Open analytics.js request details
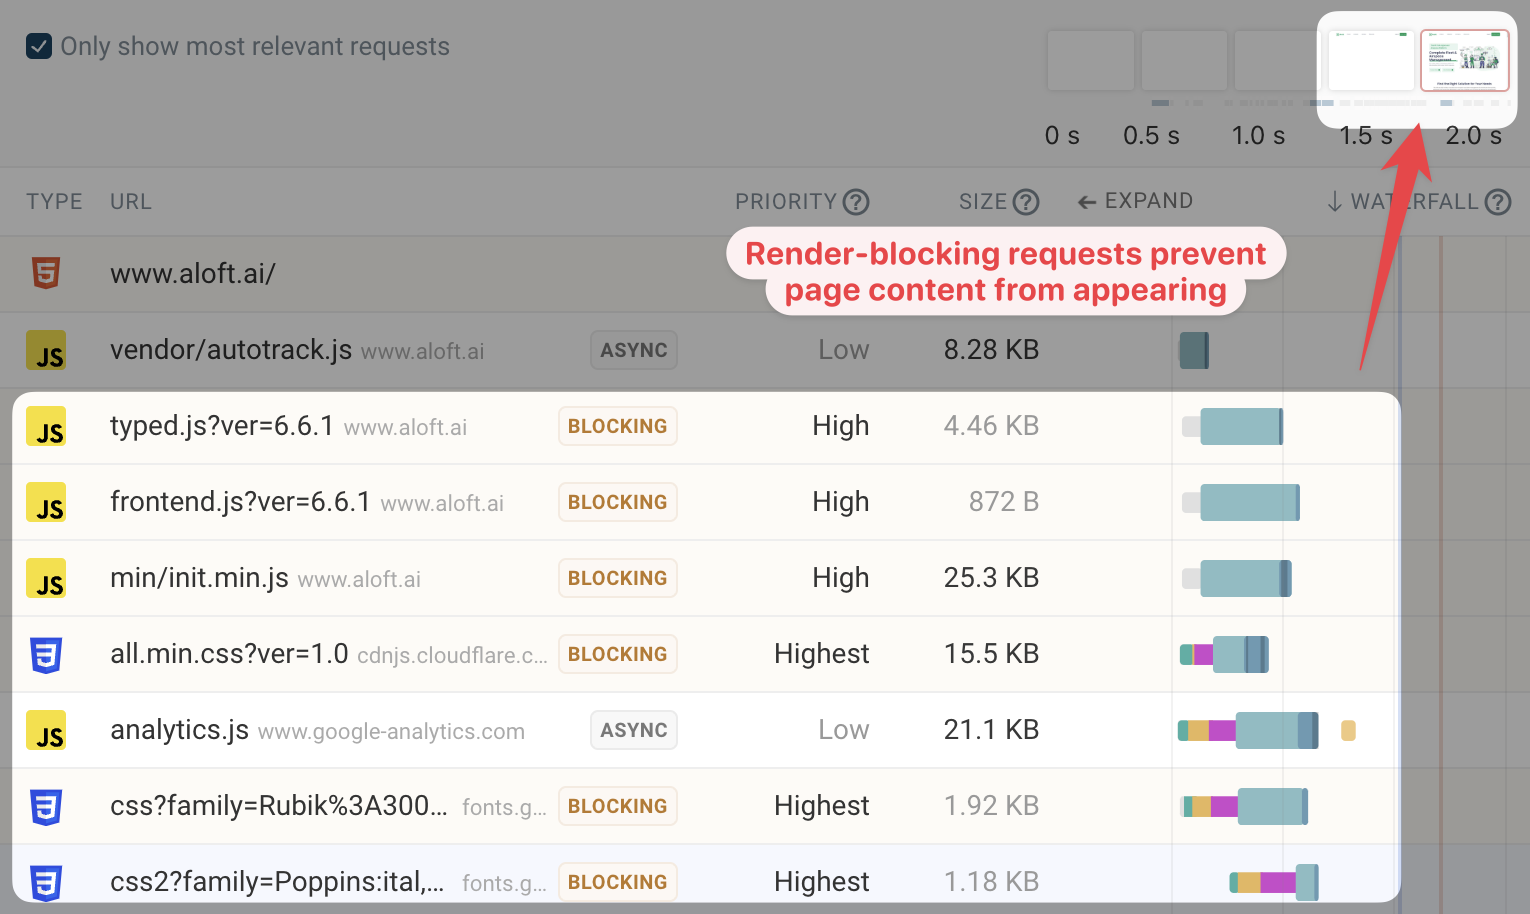1530x914 pixels. pos(179,730)
